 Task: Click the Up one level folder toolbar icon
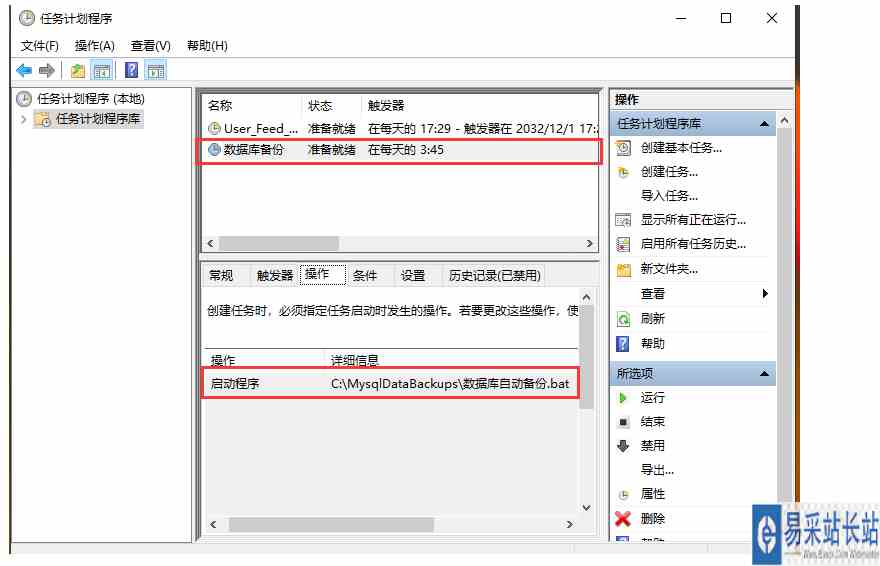point(77,71)
